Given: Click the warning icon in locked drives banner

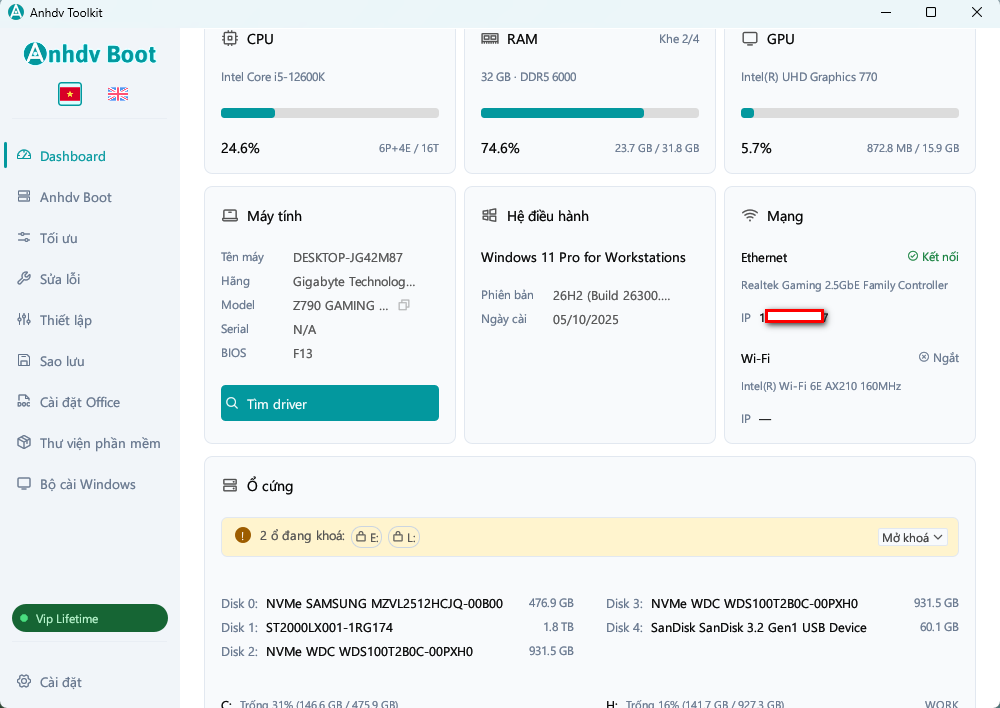Looking at the screenshot, I should pos(242,535).
